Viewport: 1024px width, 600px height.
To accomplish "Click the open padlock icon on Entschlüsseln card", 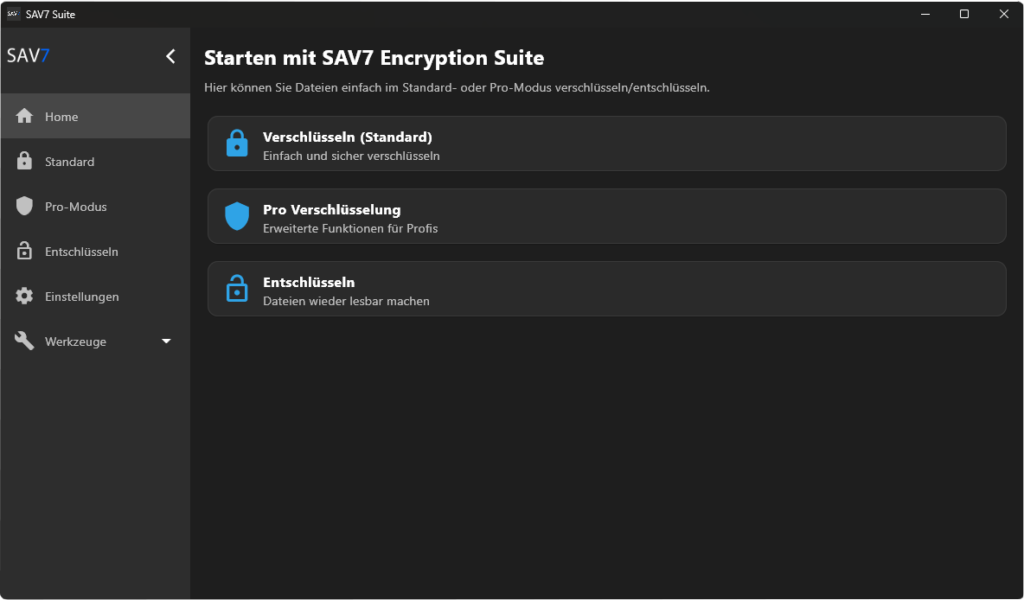I will click(237, 288).
